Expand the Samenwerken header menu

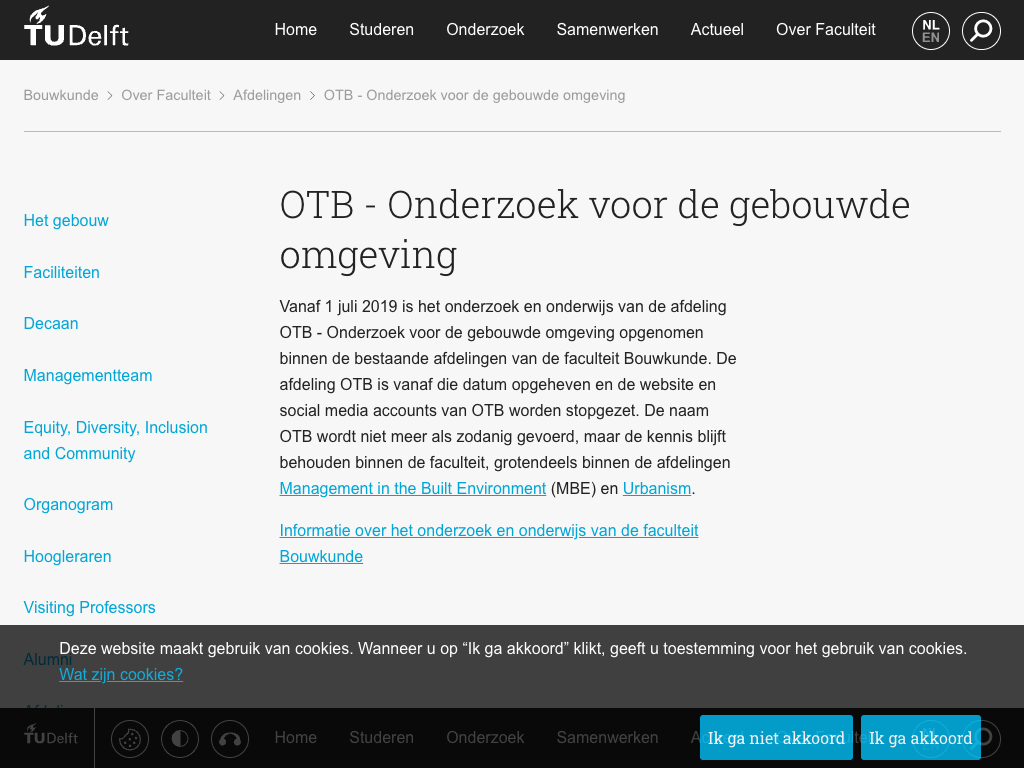pyautogui.click(x=607, y=30)
